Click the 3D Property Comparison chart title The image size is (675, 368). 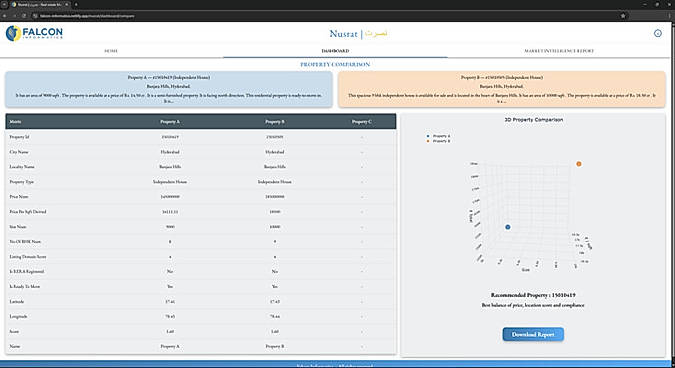tap(533, 120)
